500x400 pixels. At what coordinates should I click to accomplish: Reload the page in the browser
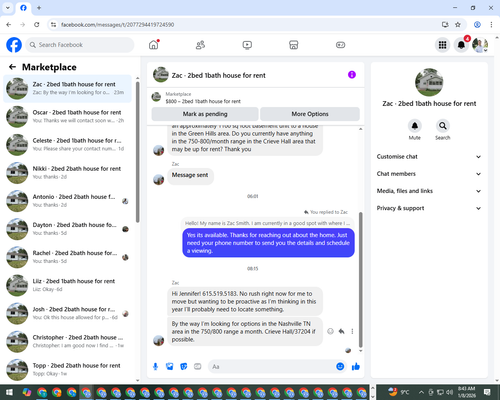(37, 24)
